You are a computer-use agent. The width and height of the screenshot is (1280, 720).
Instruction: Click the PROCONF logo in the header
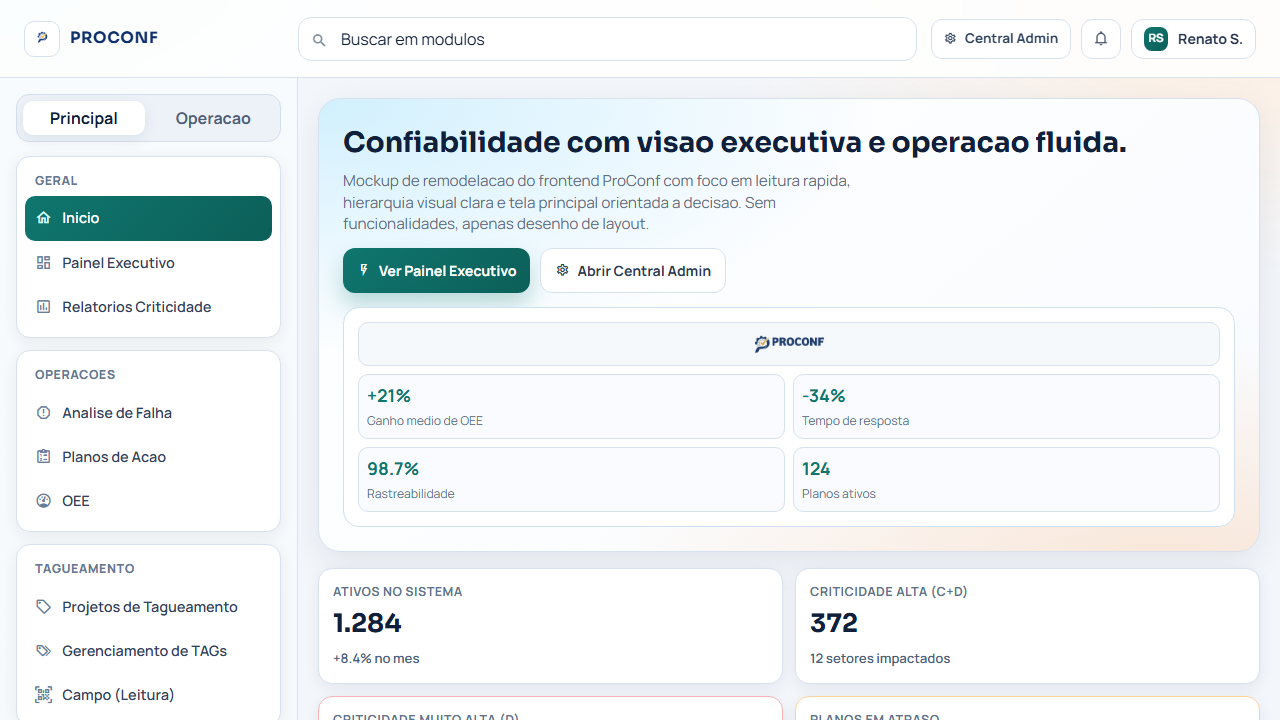coord(114,38)
